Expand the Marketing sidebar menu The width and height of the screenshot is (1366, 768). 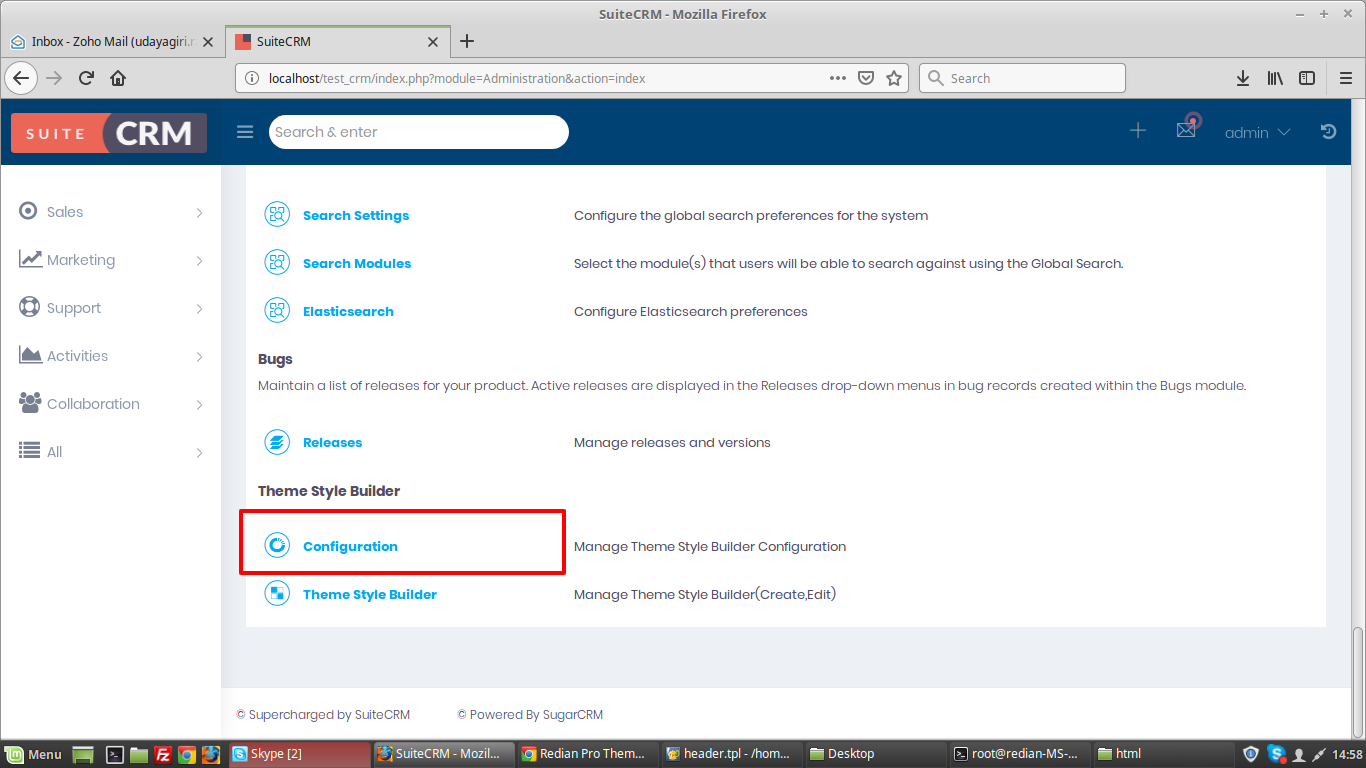(111, 260)
